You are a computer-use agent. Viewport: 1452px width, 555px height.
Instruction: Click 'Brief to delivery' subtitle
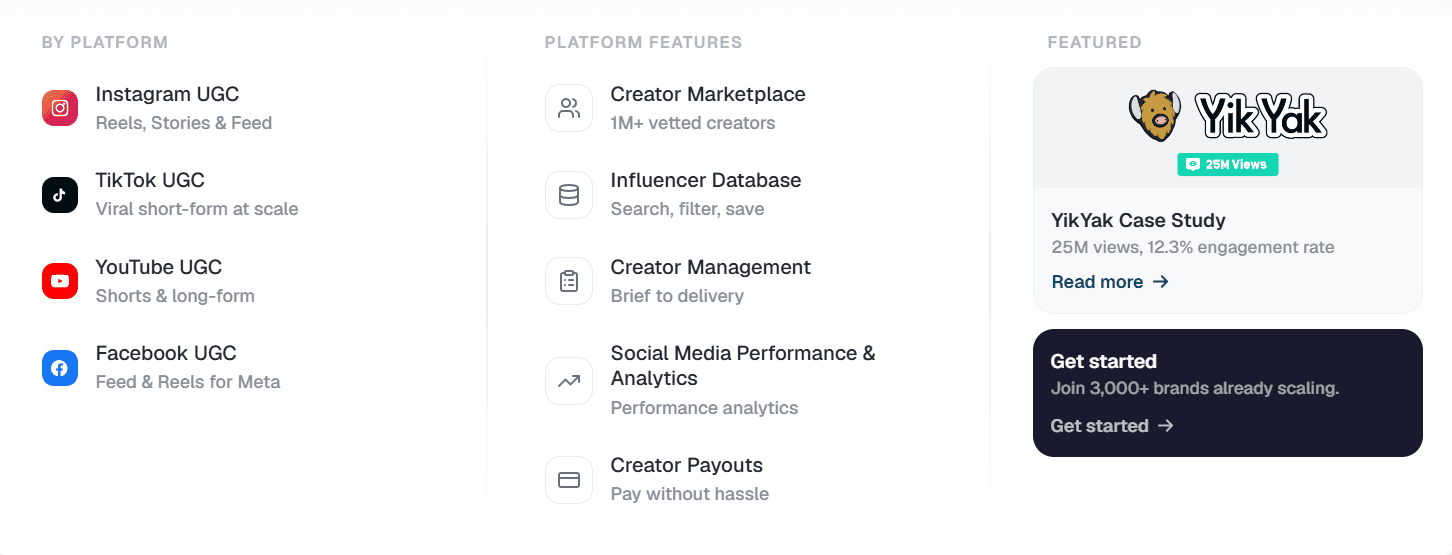[x=677, y=296]
